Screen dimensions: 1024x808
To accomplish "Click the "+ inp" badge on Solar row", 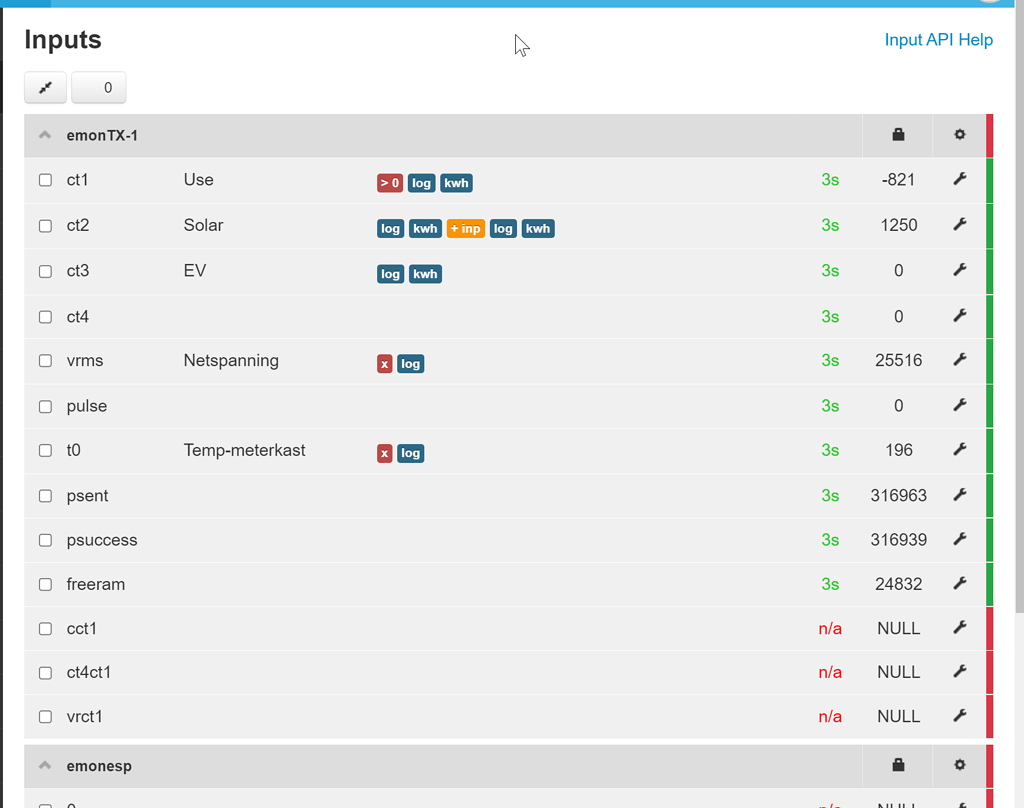I will [x=466, y=228].
